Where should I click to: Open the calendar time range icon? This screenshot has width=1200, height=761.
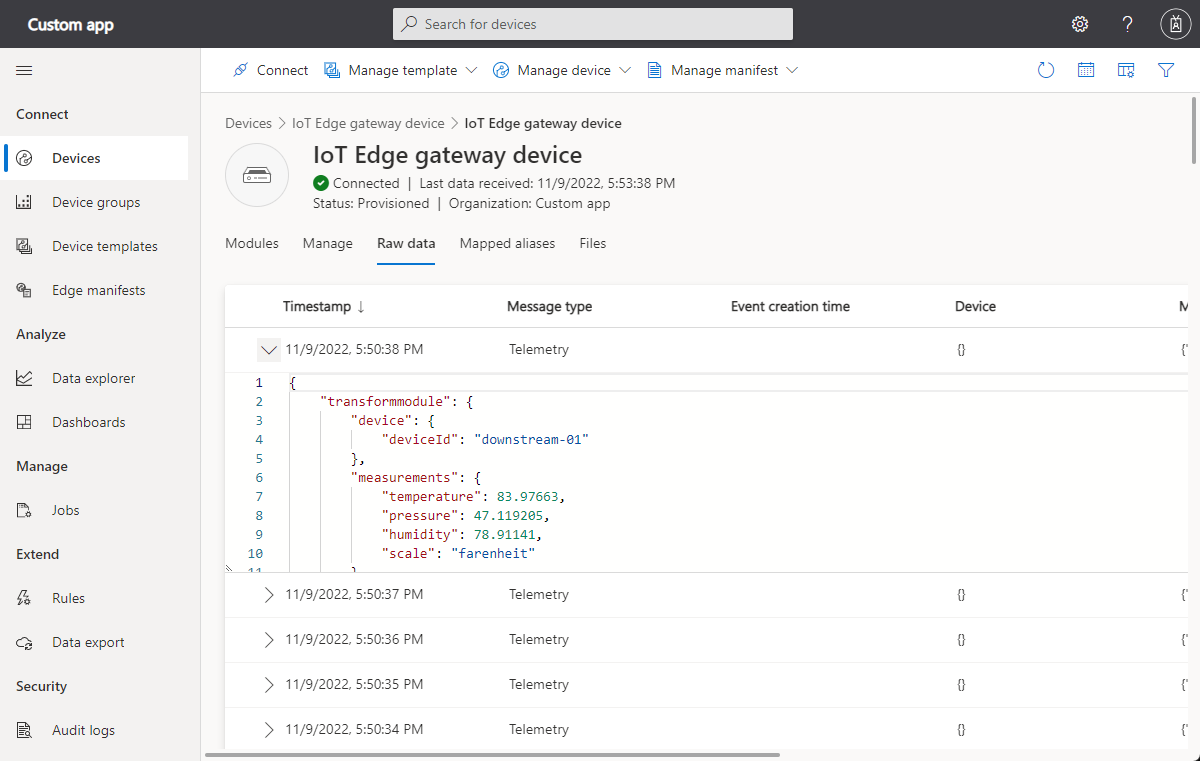tap(1086, 70)
